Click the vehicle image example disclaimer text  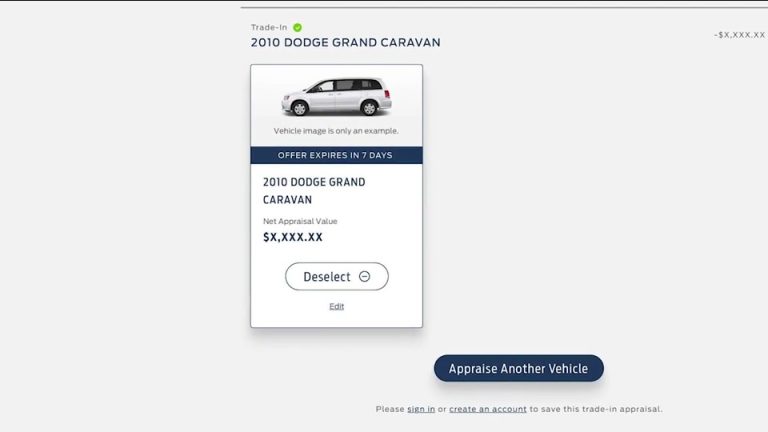[336, 131]
